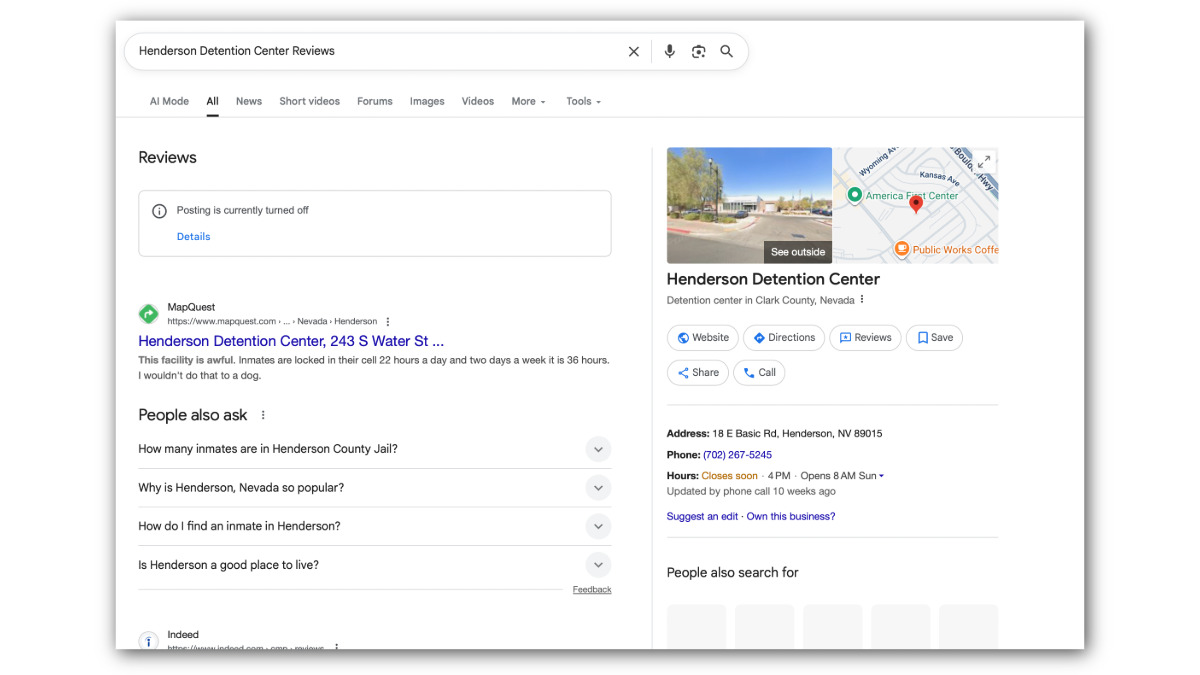Open the See outside street view photo

tap(749, 206)
